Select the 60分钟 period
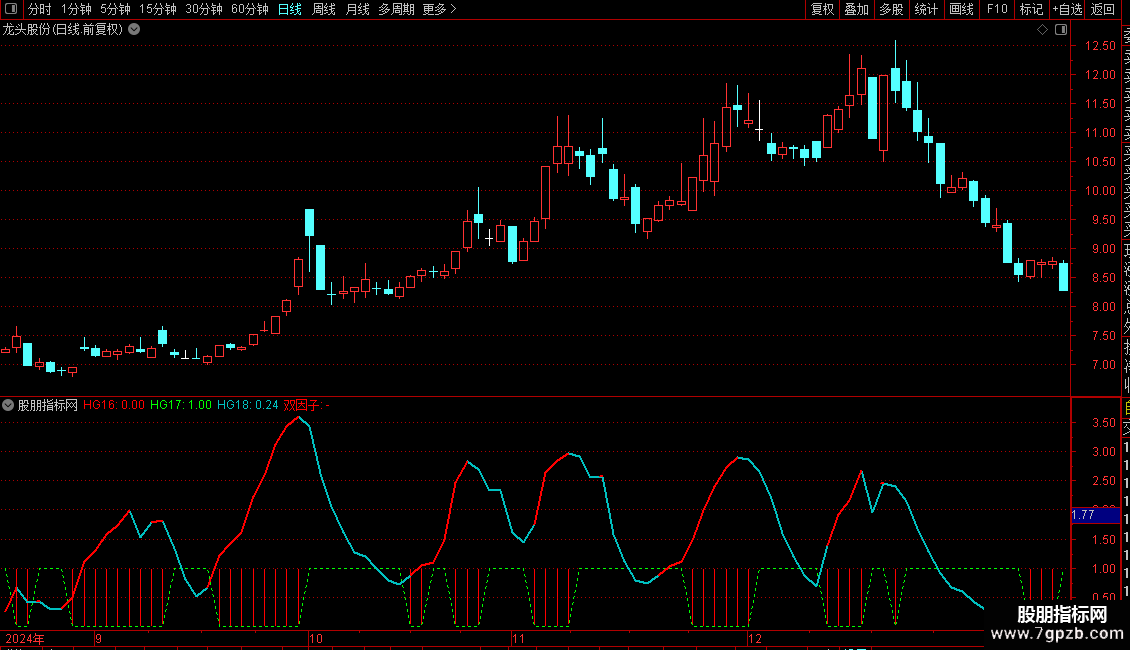The width and height of the screenshot is (1130, 650). (x=250, y=9)
